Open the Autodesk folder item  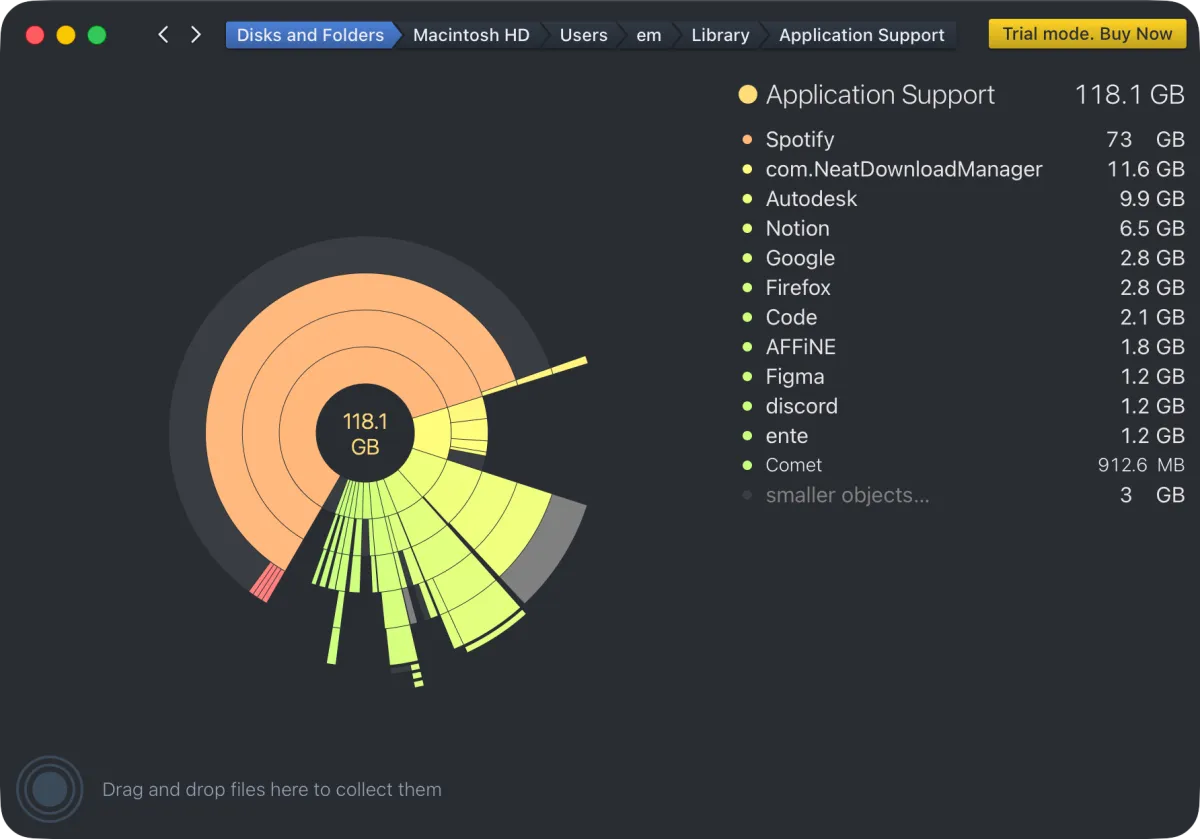[811, 199]
